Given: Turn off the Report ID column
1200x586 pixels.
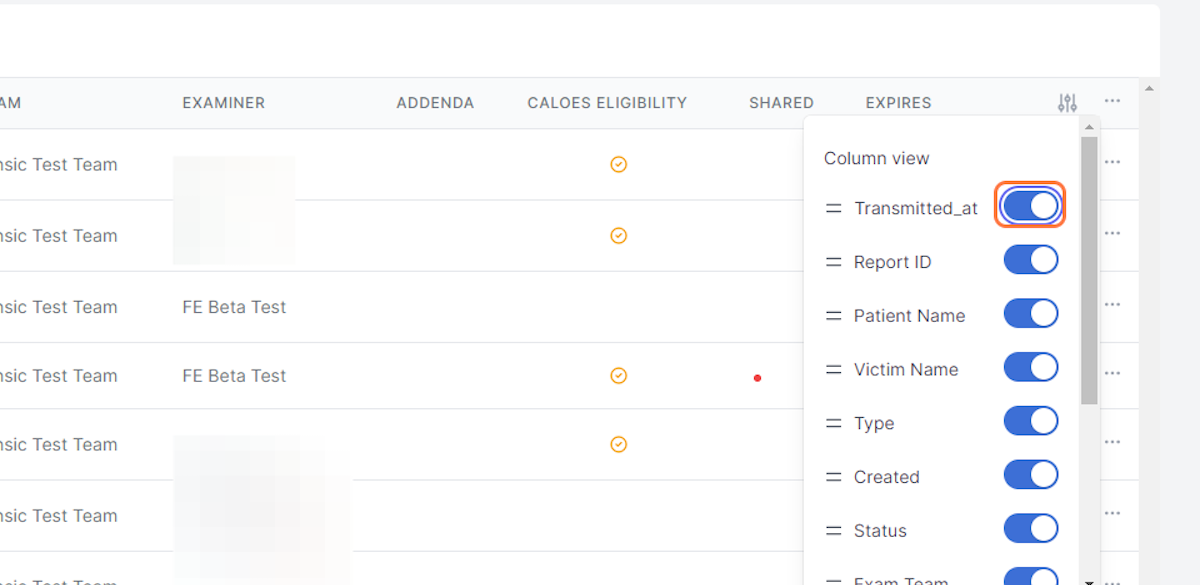Looking at the screenshot, I should 1030,259.
